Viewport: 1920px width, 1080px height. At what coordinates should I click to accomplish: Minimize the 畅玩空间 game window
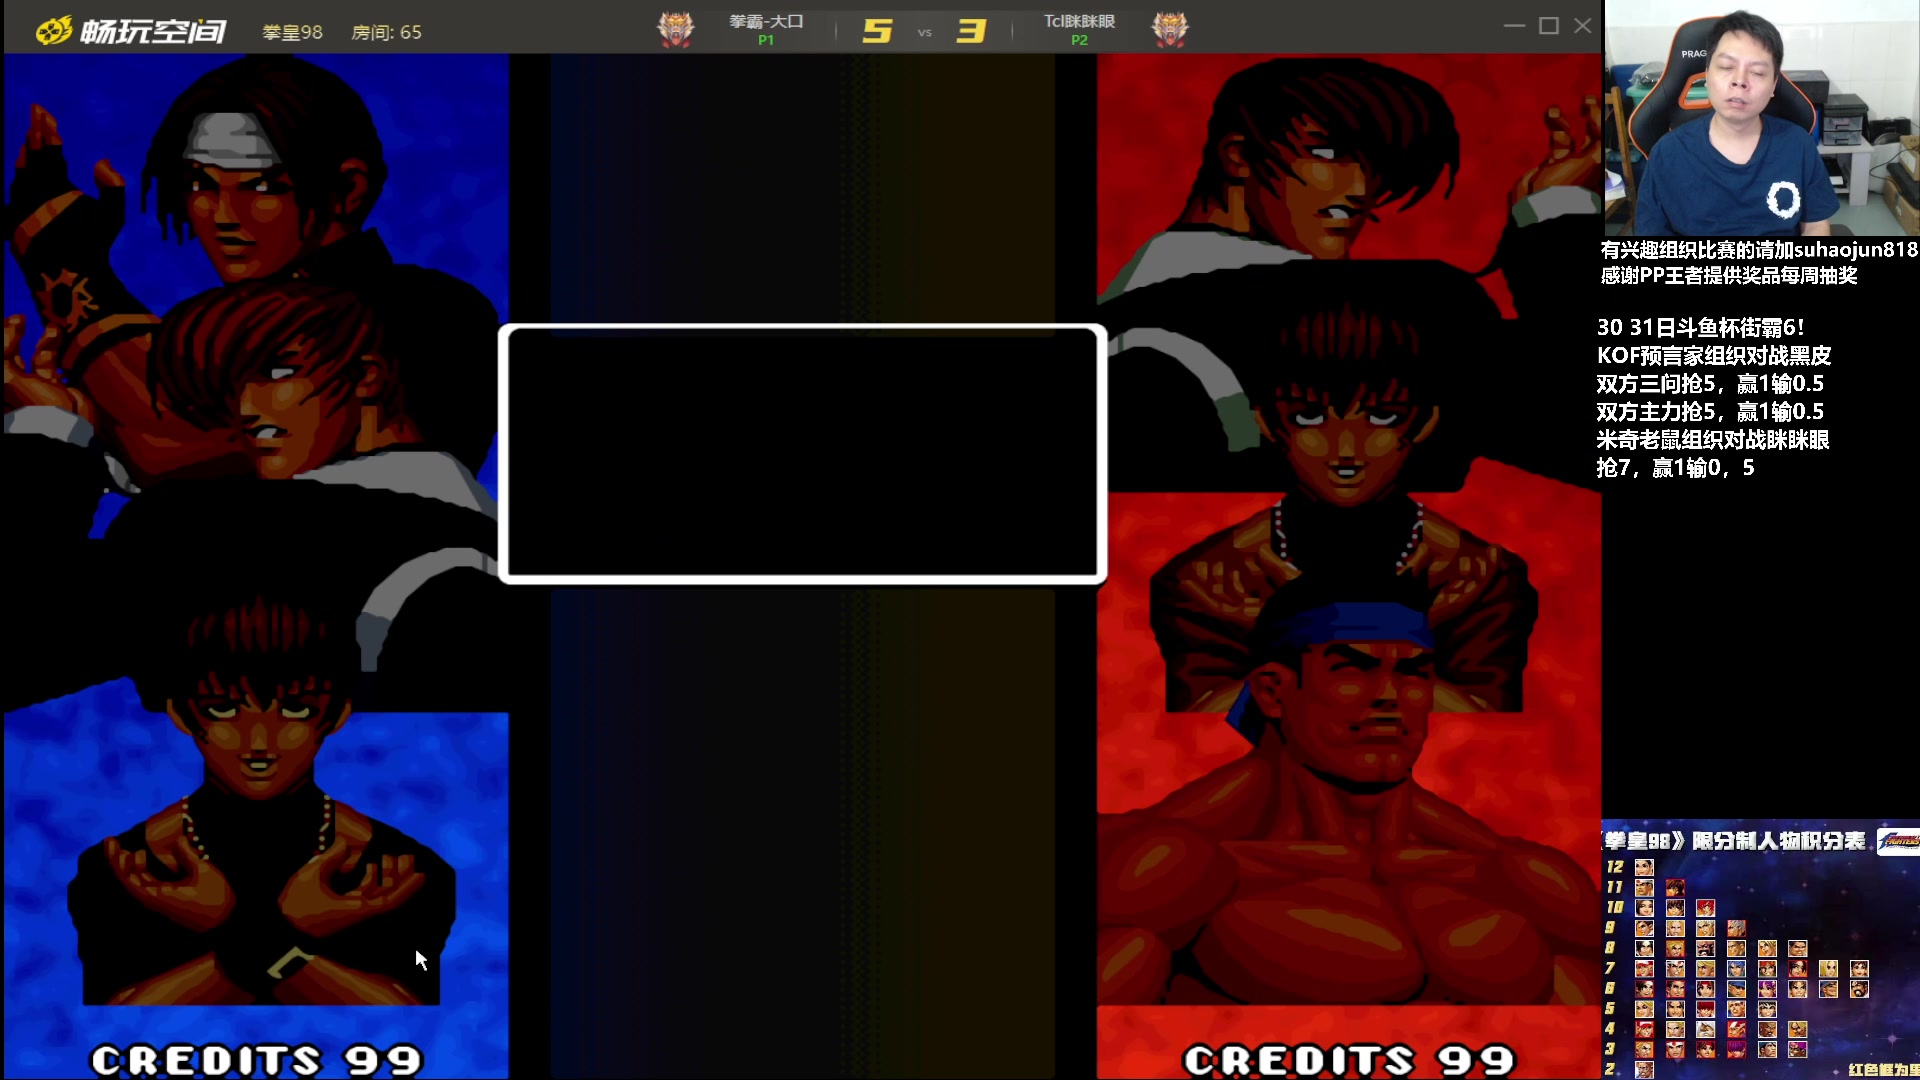click(x=1514, y=26)
